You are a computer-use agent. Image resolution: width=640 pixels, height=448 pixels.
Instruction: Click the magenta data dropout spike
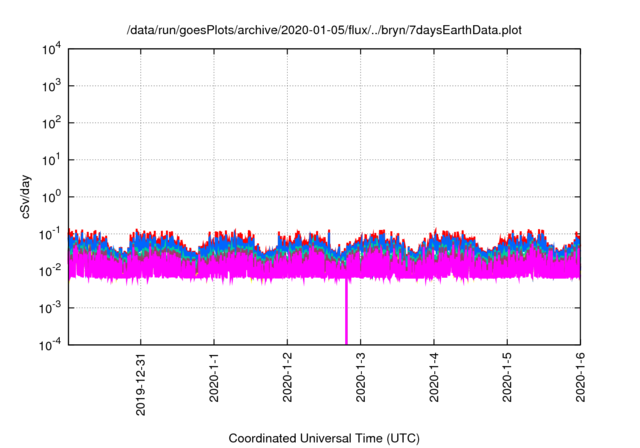347,312
